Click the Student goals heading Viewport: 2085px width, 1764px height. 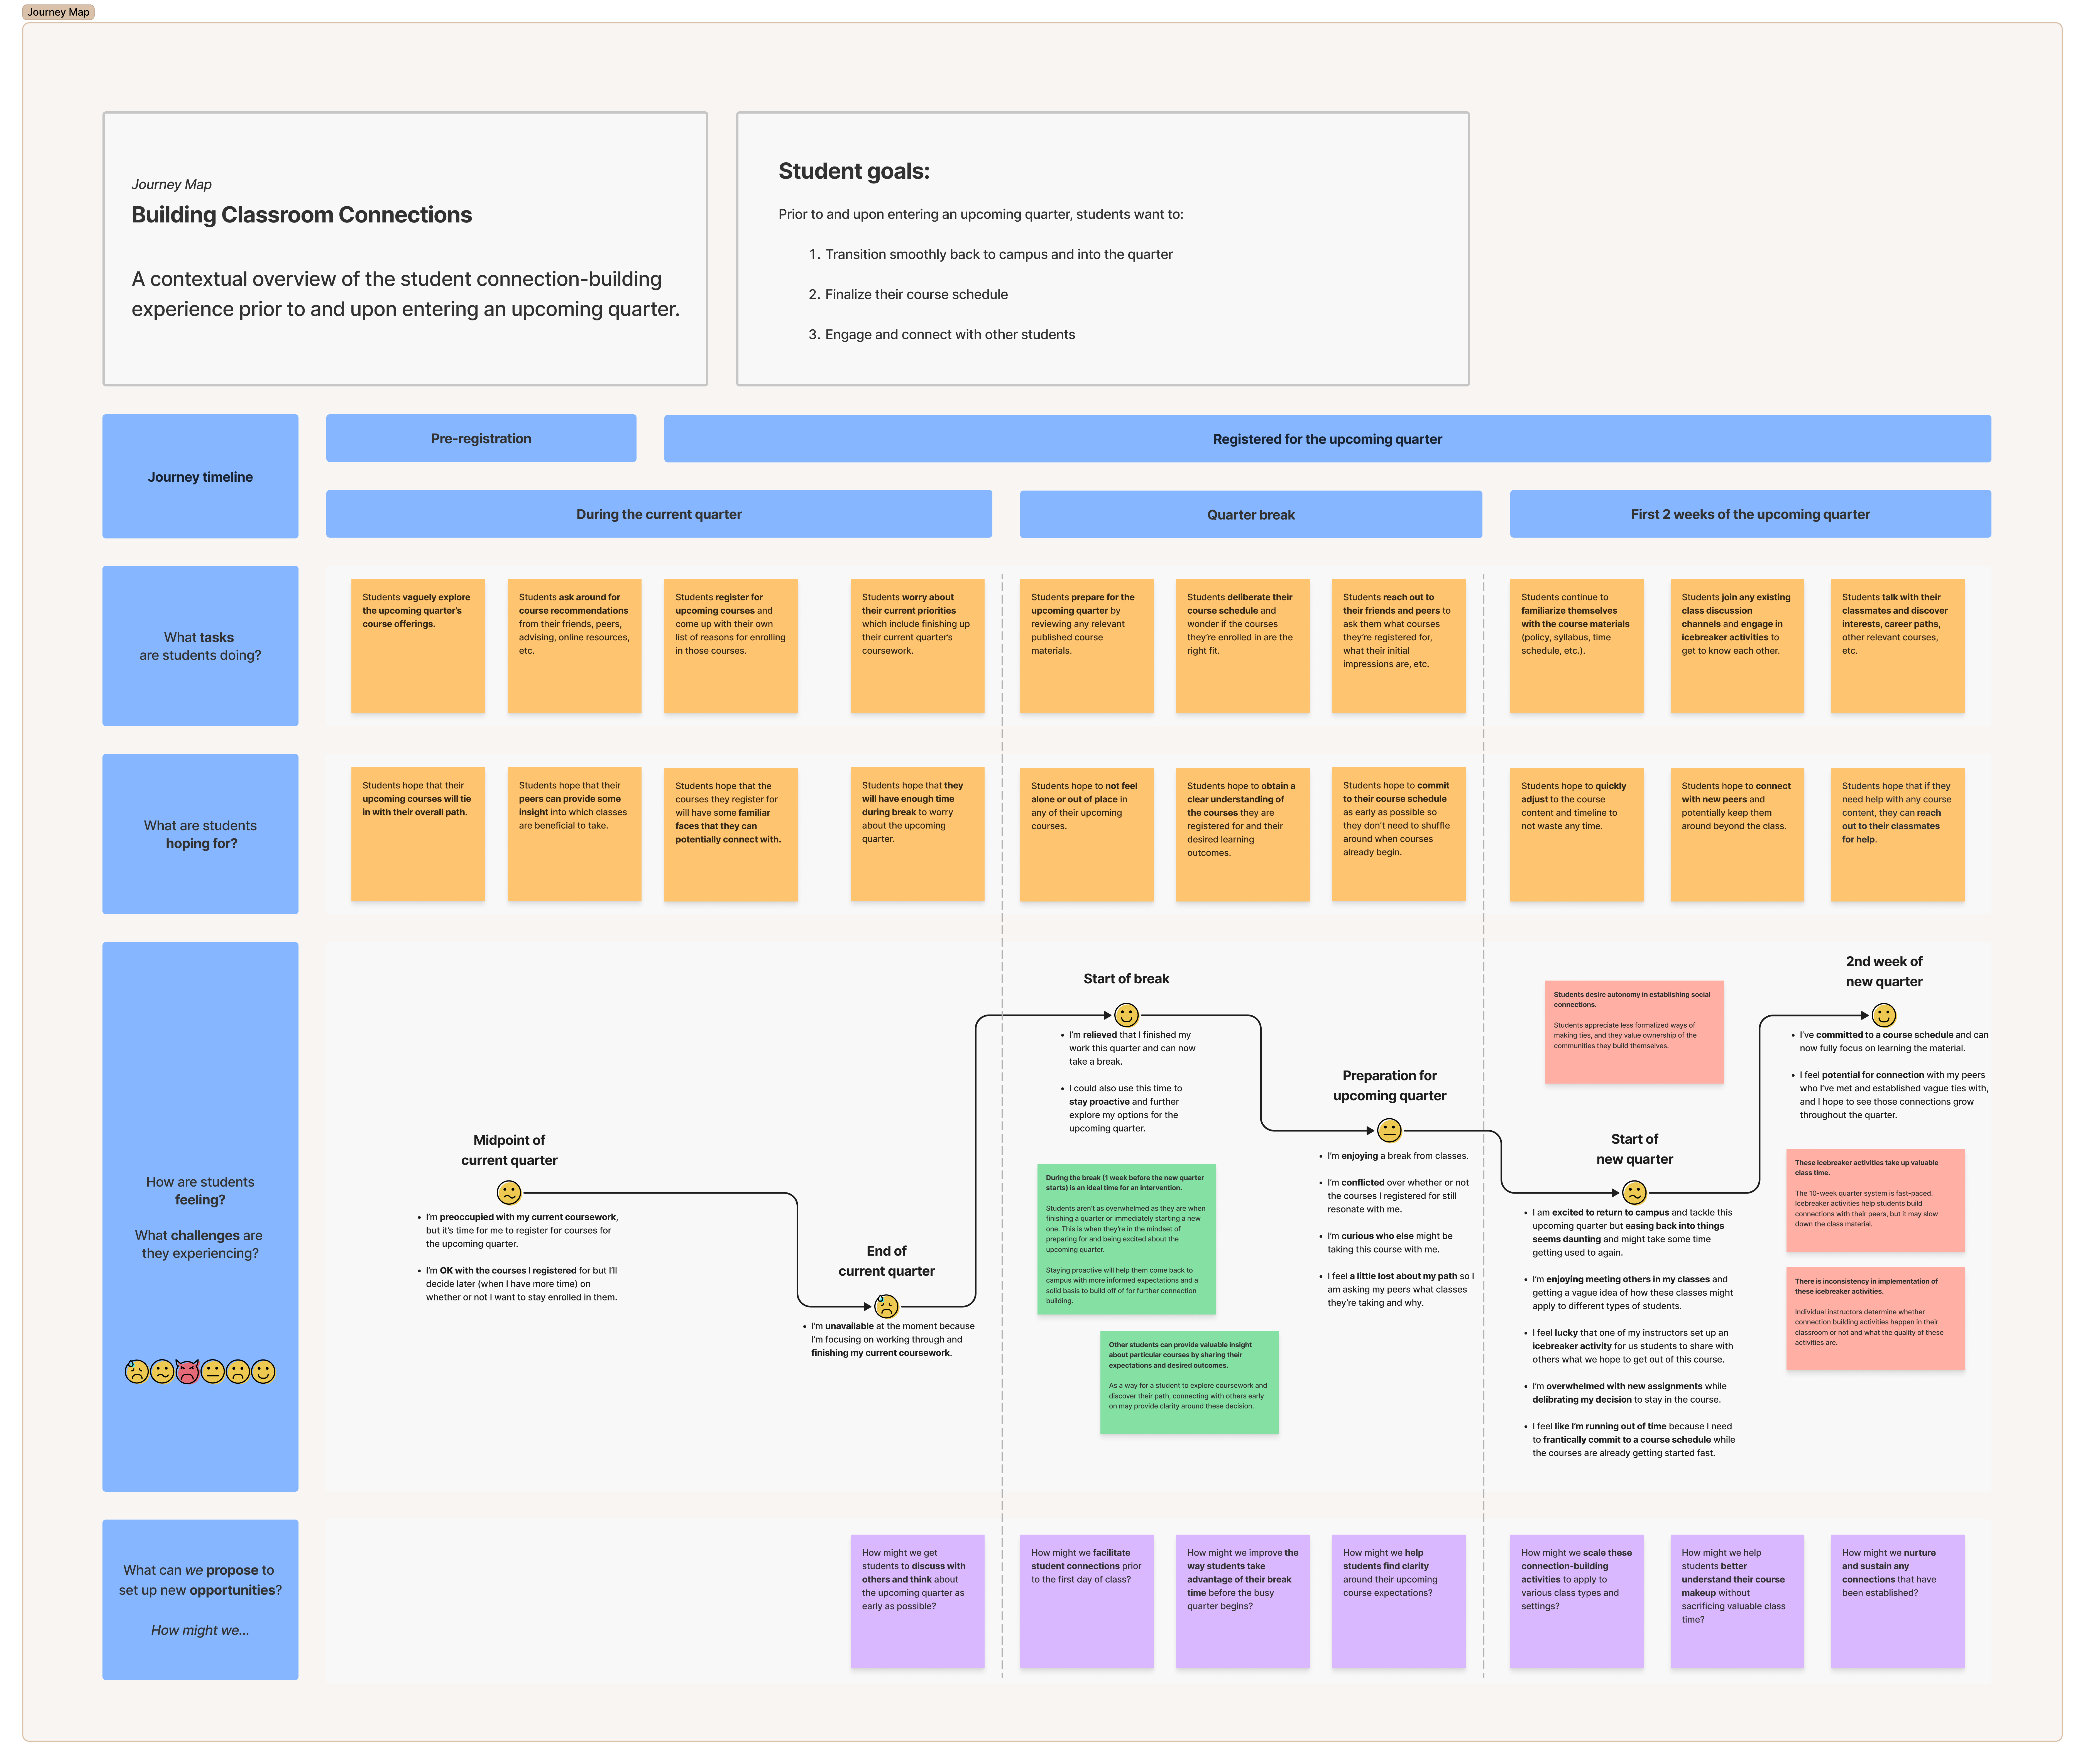click(x=854, y=171)
